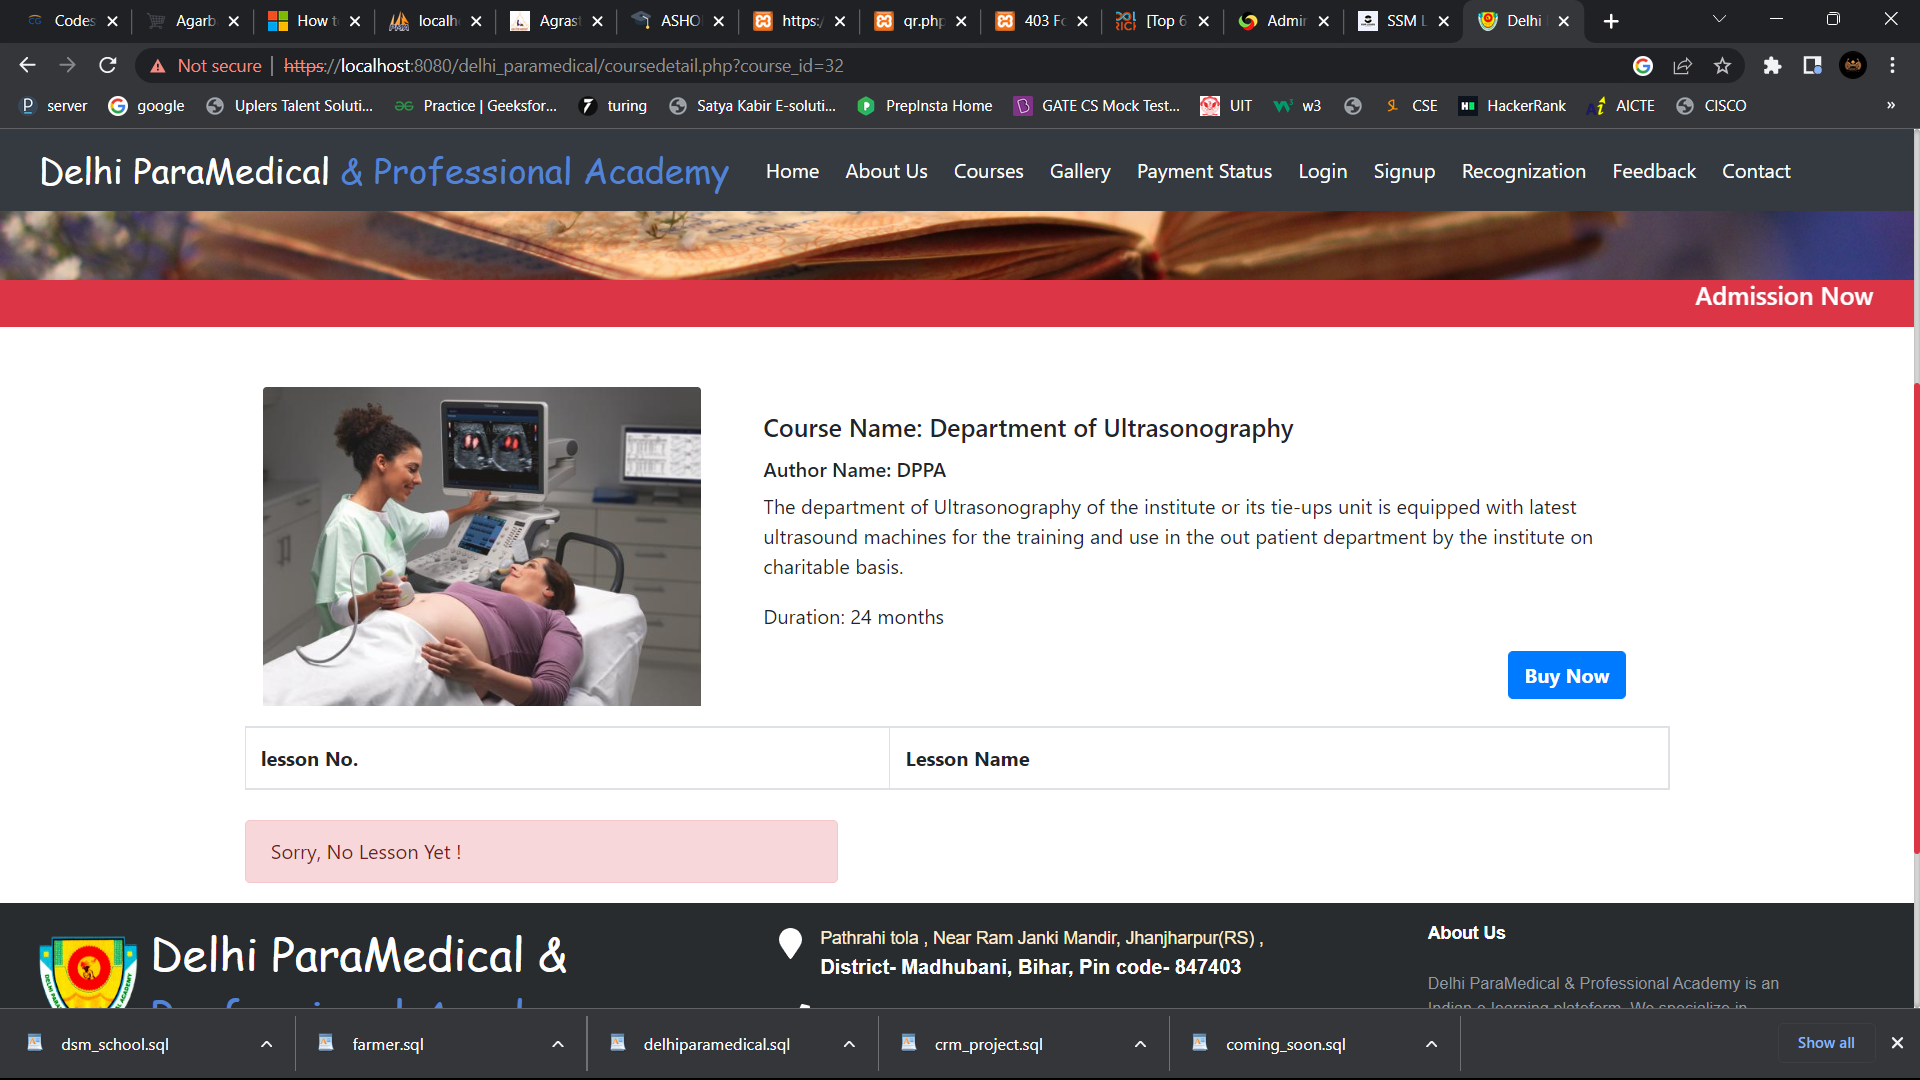Viewport: 1920px width, 1080px height.
Task: Click the Buy Now button
Action: (1566, 676)
